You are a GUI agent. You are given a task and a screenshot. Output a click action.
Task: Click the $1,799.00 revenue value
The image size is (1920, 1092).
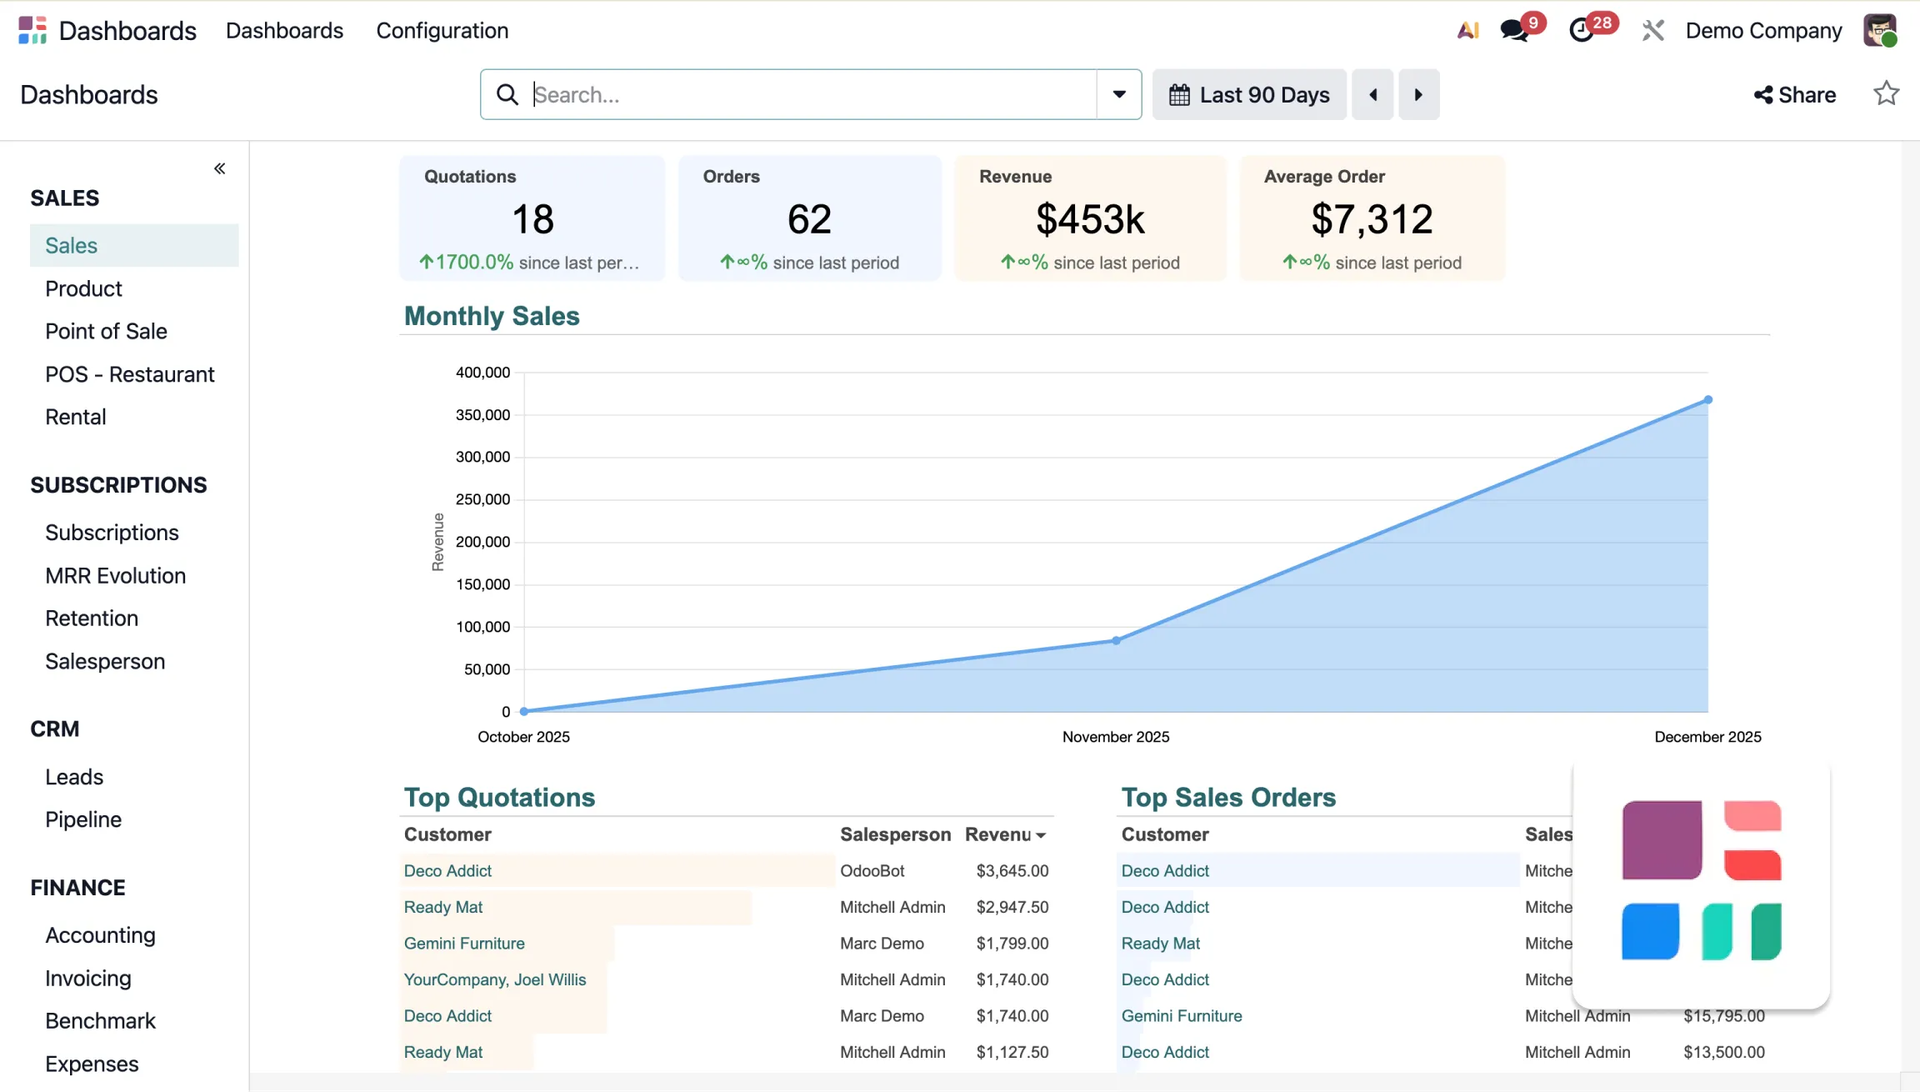pos(1012,943)
